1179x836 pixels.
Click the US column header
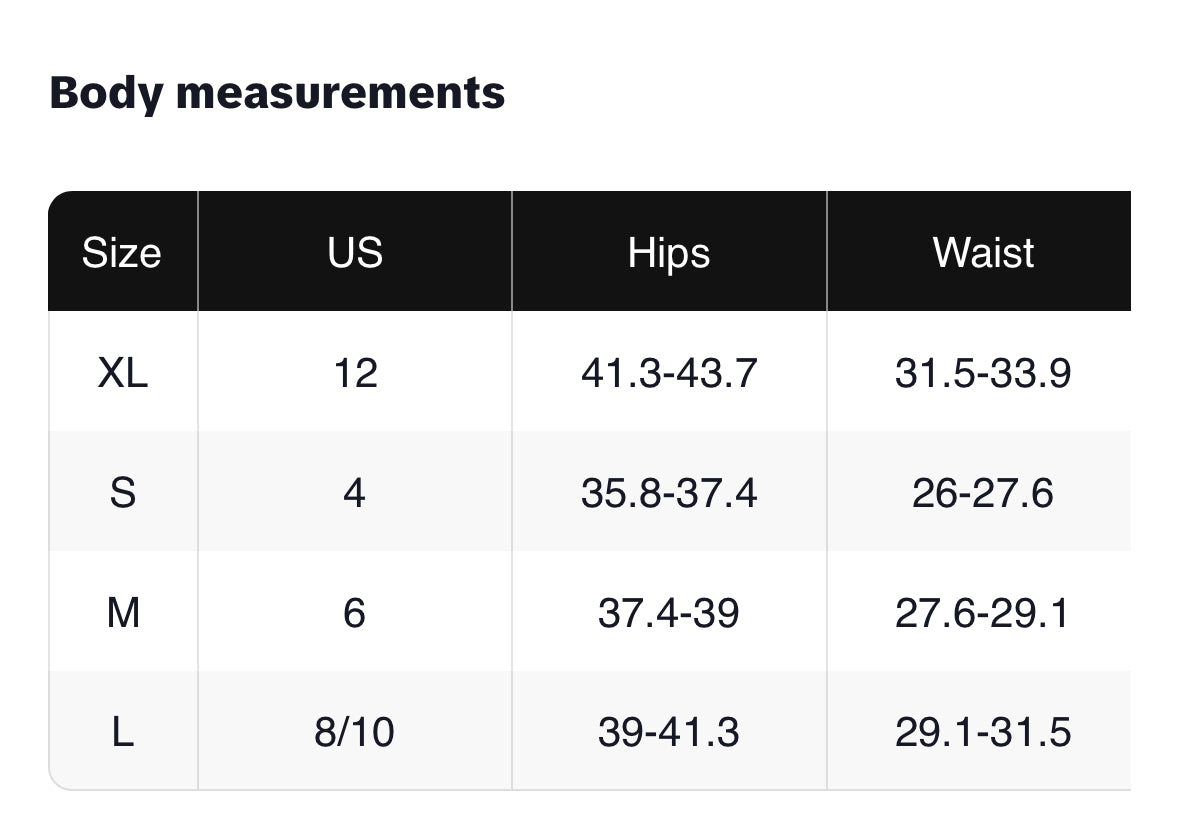pos(355,253)
